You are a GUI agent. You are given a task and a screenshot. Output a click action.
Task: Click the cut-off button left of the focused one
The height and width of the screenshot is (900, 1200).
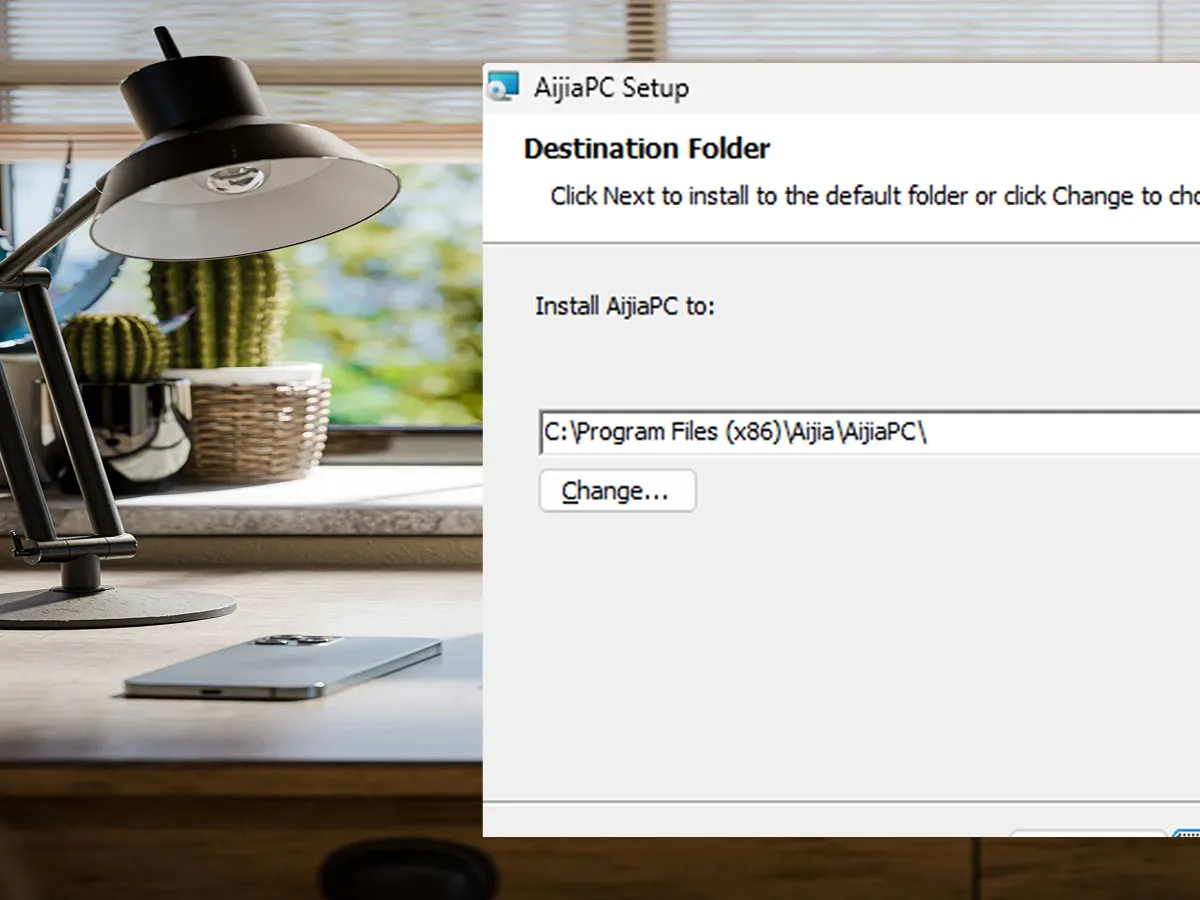click(1087, 833)
